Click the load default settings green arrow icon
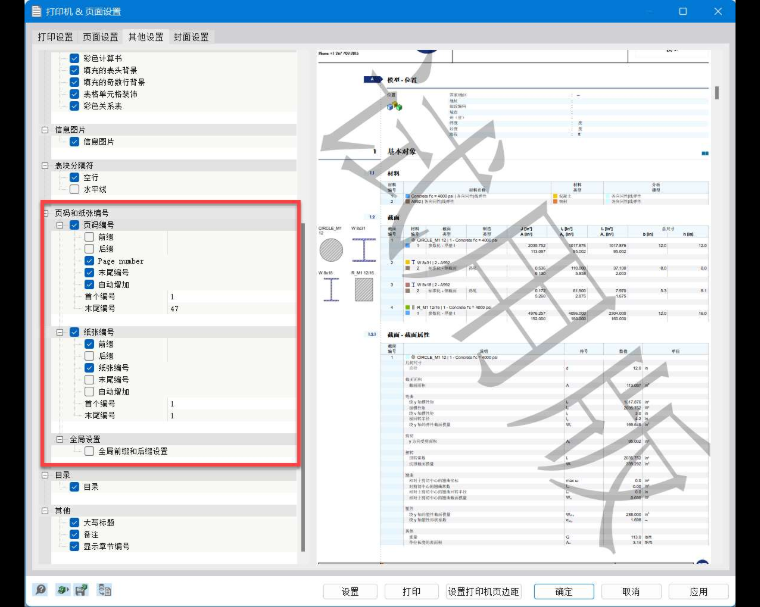The width and height of the screenshot is (760, 607). (x=63, y=590)
